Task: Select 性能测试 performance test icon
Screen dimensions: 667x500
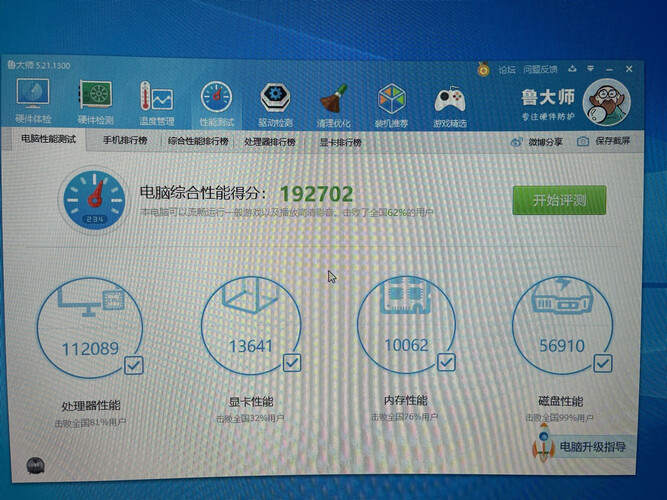Action: pos(217,97)
